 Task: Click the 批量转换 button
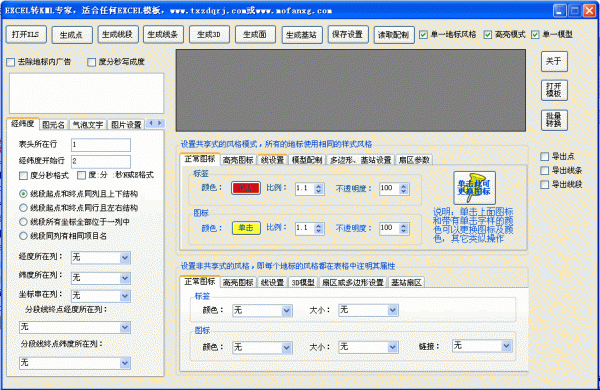coord(554,120)
